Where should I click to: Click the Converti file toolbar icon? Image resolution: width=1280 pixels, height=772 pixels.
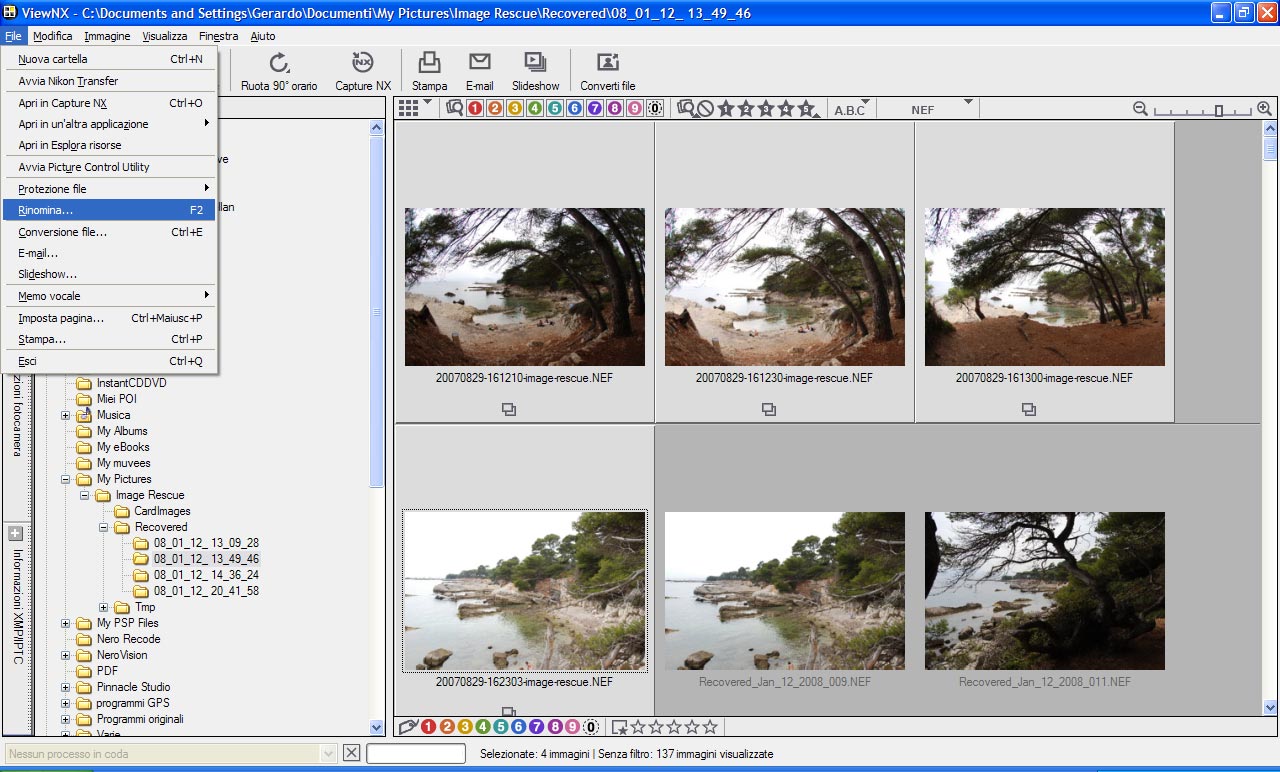[608, 63]
